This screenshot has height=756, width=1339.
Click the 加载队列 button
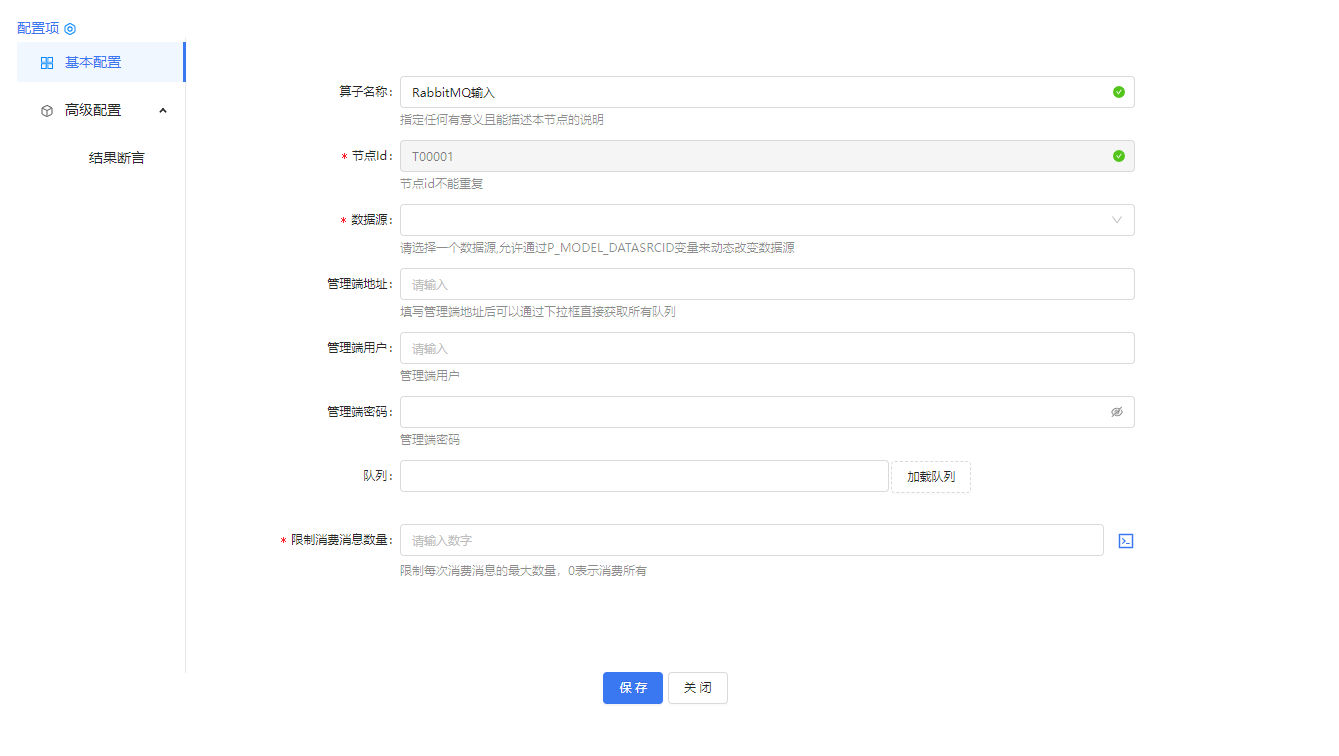tap(930, 477)
